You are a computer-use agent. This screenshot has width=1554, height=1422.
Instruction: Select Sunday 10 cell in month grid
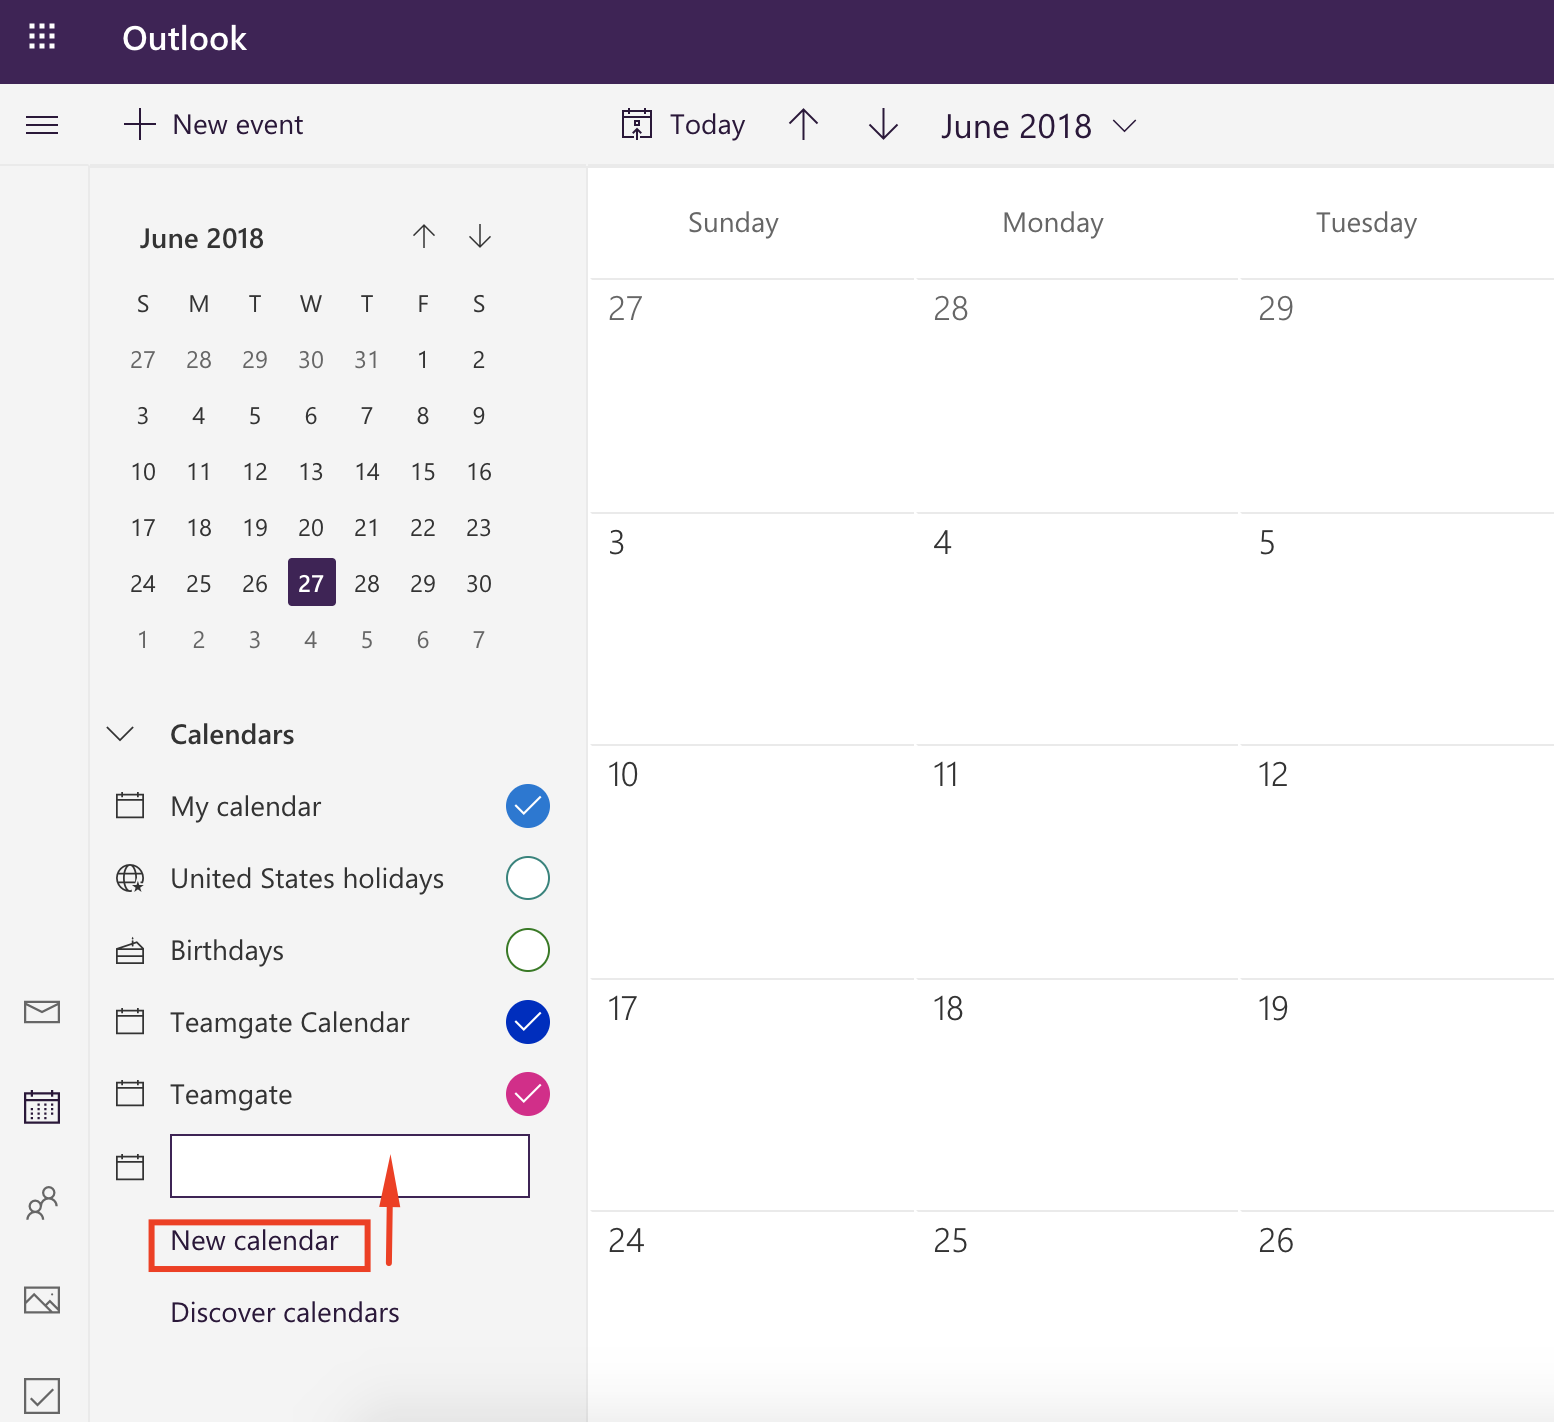(x=752, y=862)
